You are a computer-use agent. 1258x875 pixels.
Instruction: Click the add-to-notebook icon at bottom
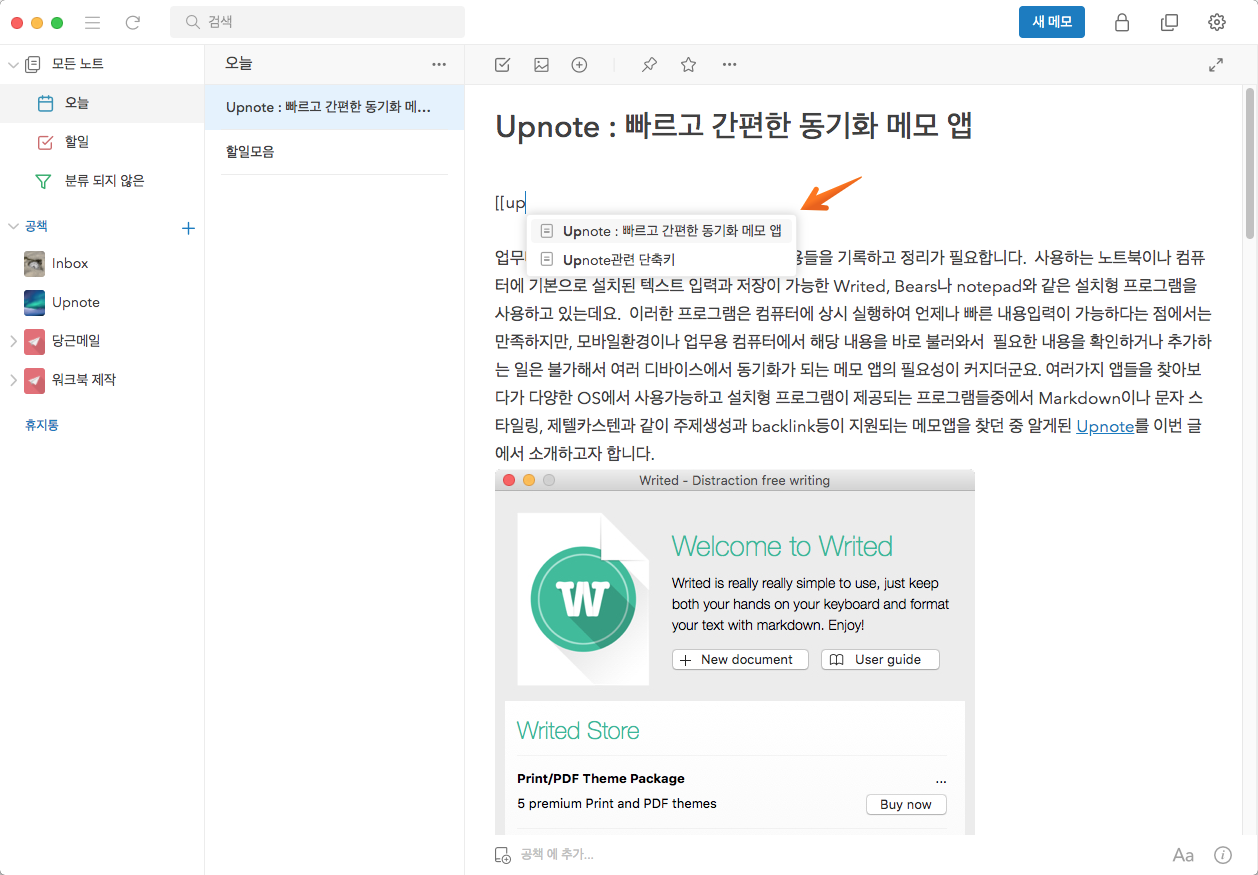503,855
